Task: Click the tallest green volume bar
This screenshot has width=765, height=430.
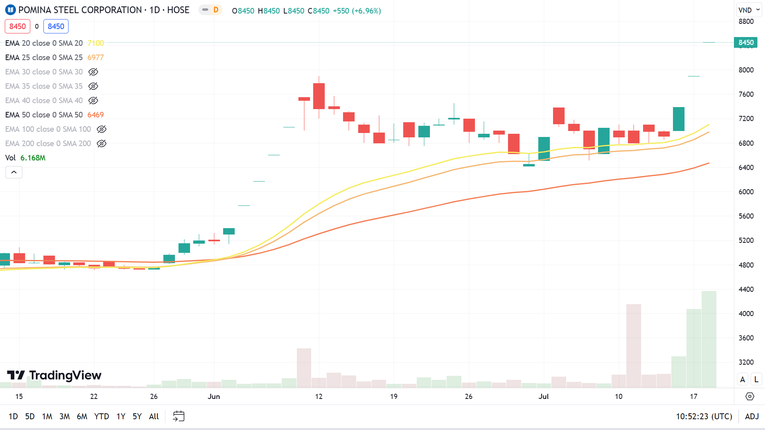Action: click(x=709, y=339)
